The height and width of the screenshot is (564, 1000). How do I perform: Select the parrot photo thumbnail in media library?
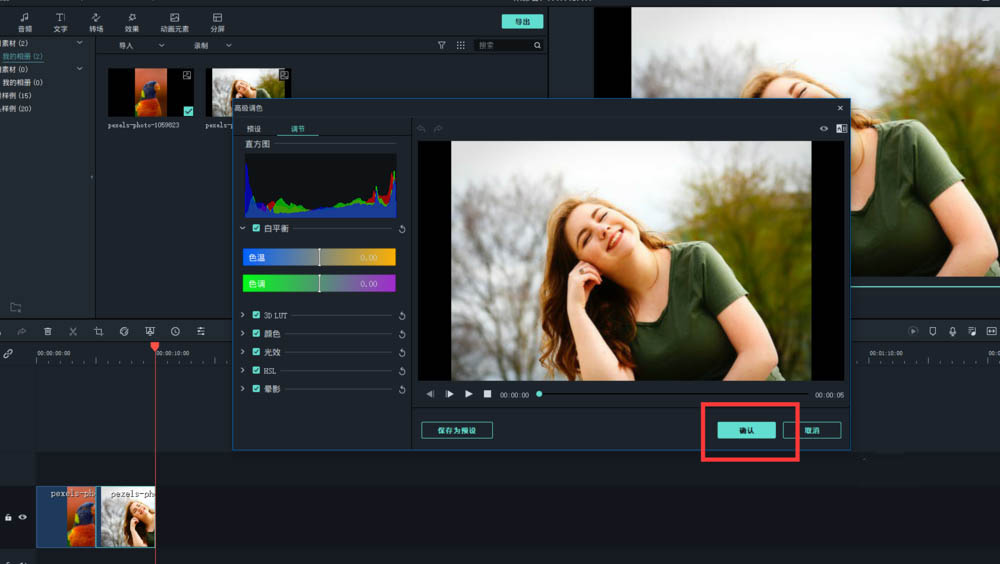point(151,93)
